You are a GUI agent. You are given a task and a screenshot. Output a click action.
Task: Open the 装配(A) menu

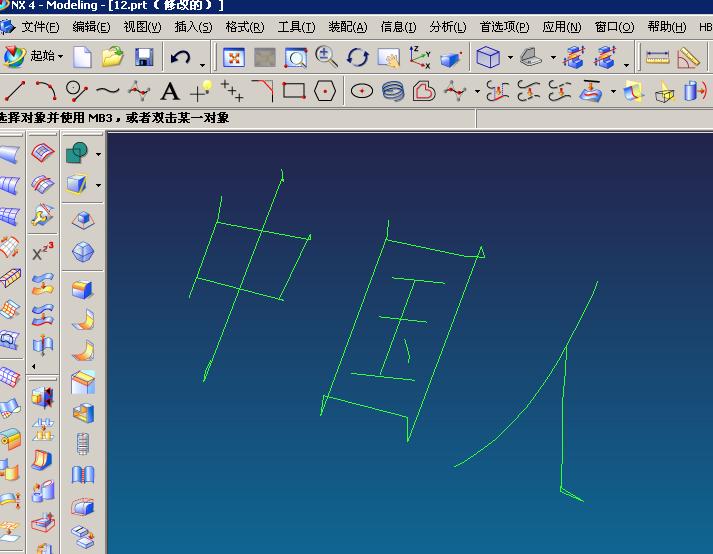(347, 27)
